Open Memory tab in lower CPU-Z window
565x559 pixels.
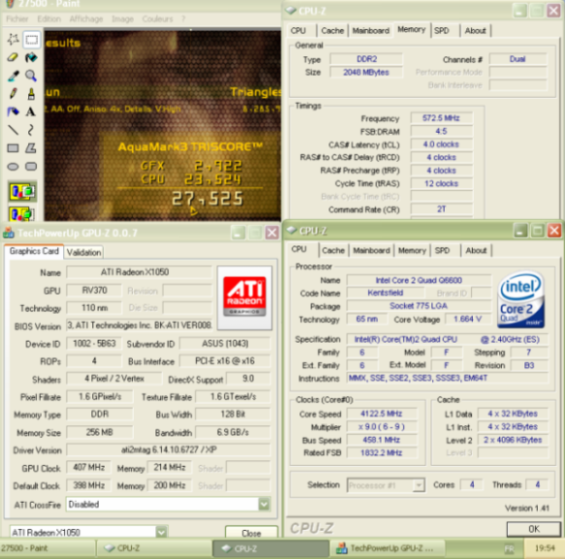point(412,250)
